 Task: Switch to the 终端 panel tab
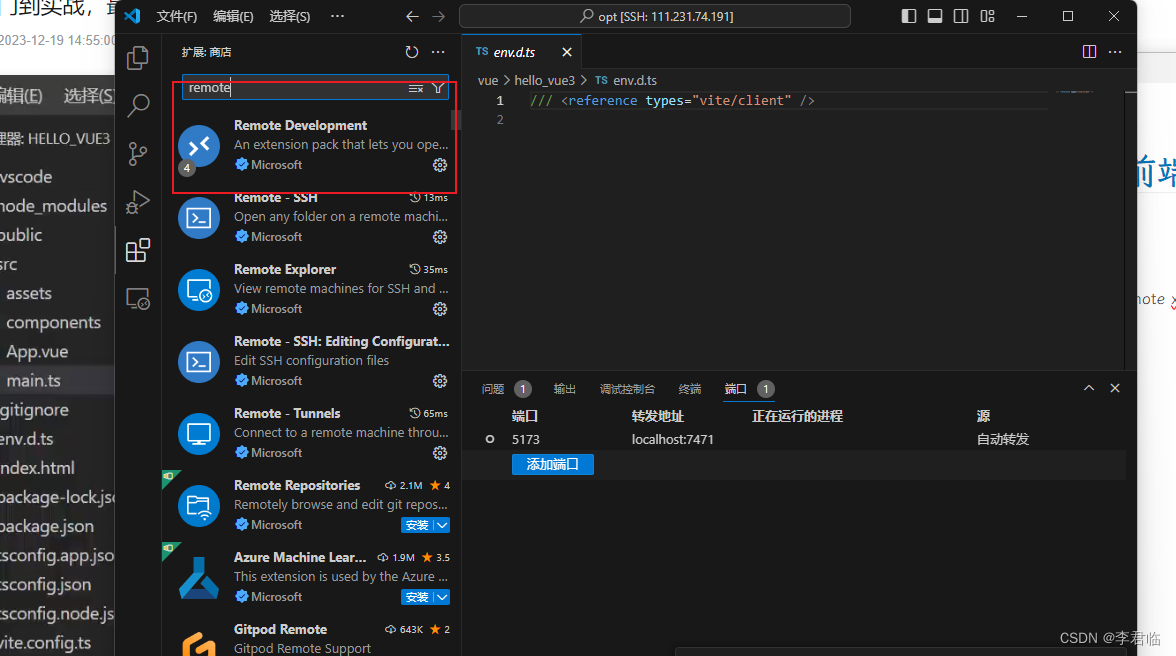tap(690, 388)
